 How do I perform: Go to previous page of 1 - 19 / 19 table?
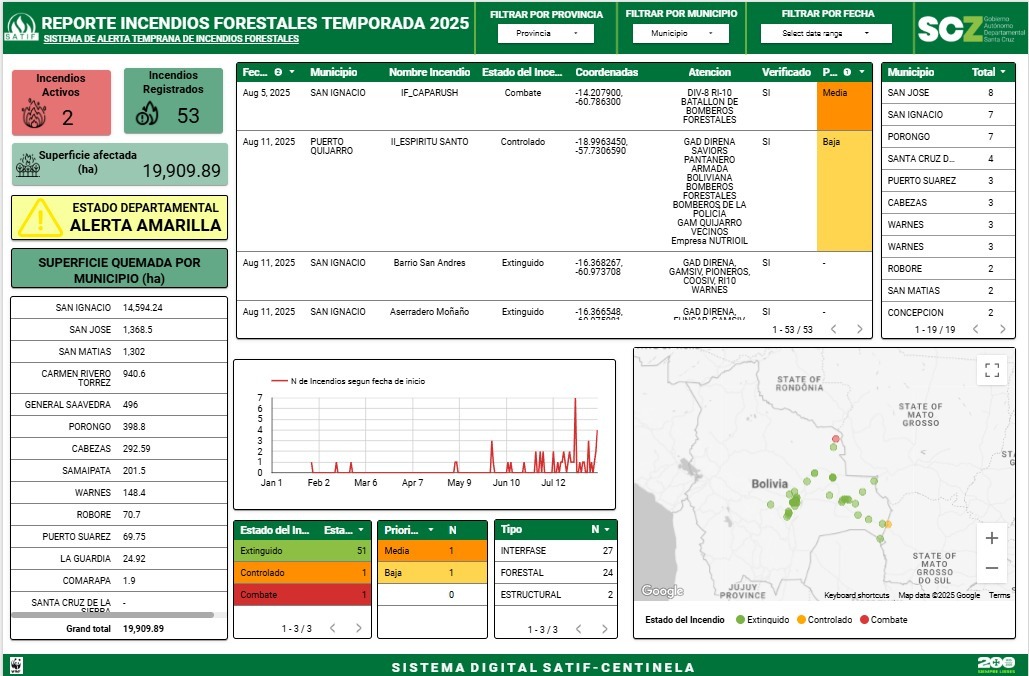pos(976,329)
